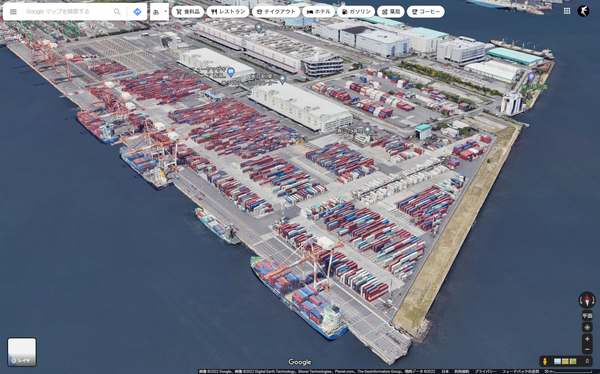
Task: Filter by 食料品 groceries chip
Action: (x=188, y=11)
